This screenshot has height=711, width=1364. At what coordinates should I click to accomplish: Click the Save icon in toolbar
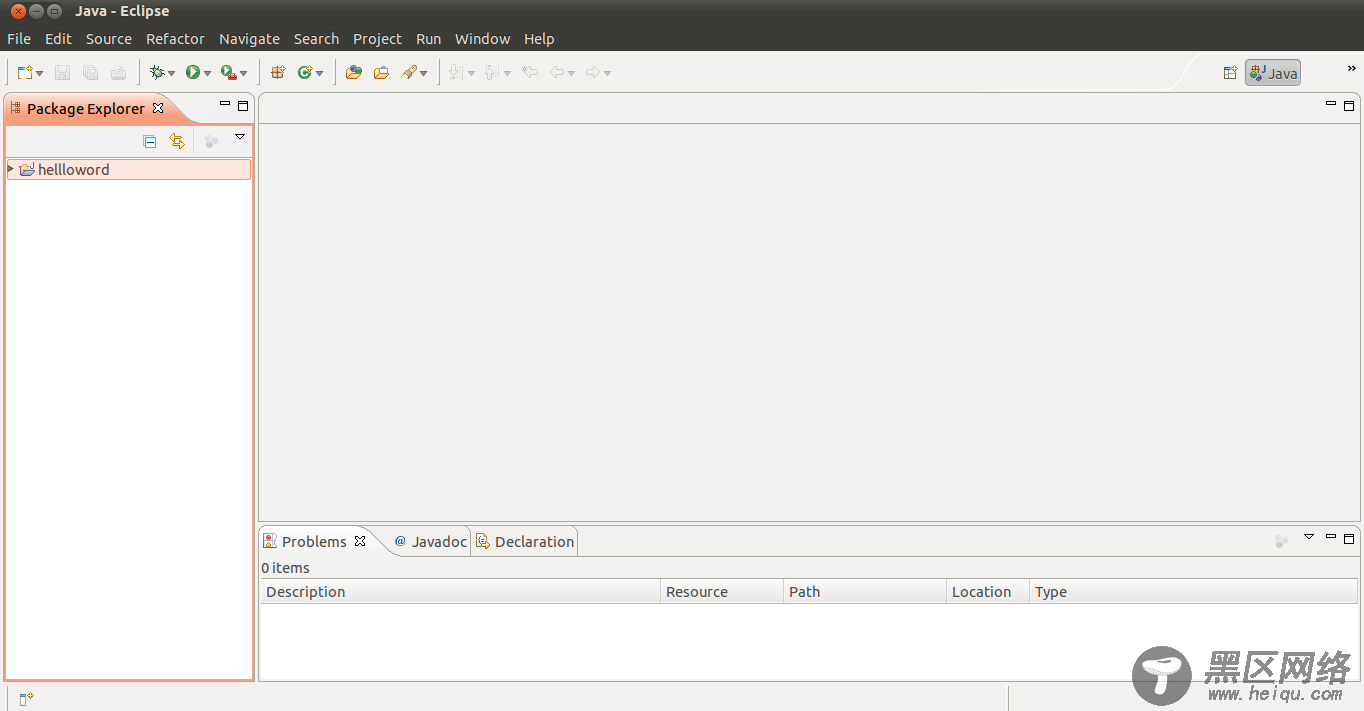(62, 72)
